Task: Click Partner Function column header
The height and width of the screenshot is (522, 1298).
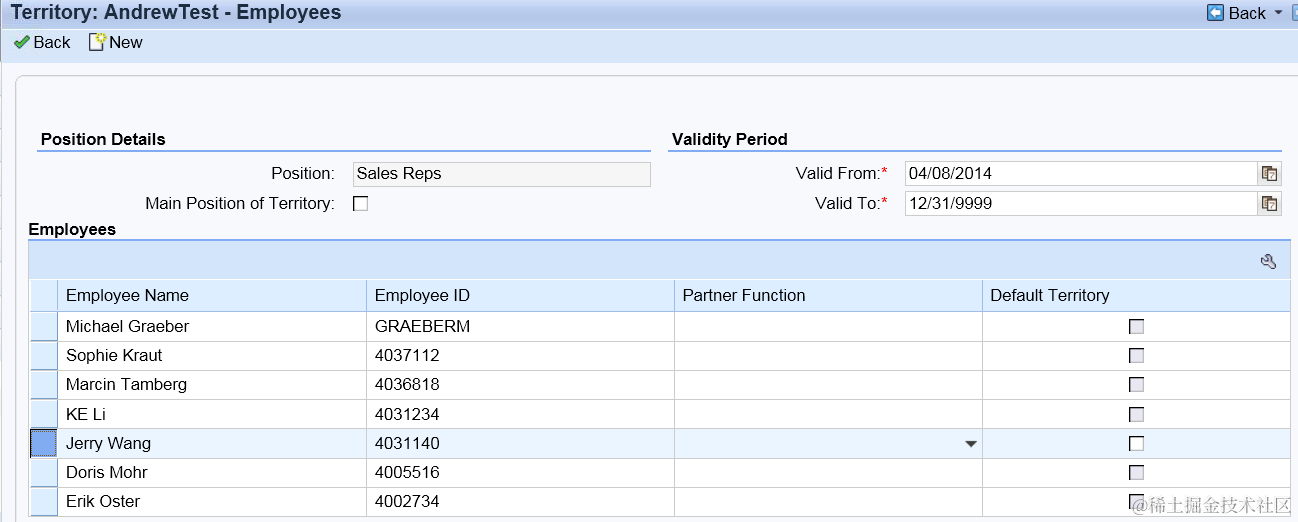Action: [828, 295]
